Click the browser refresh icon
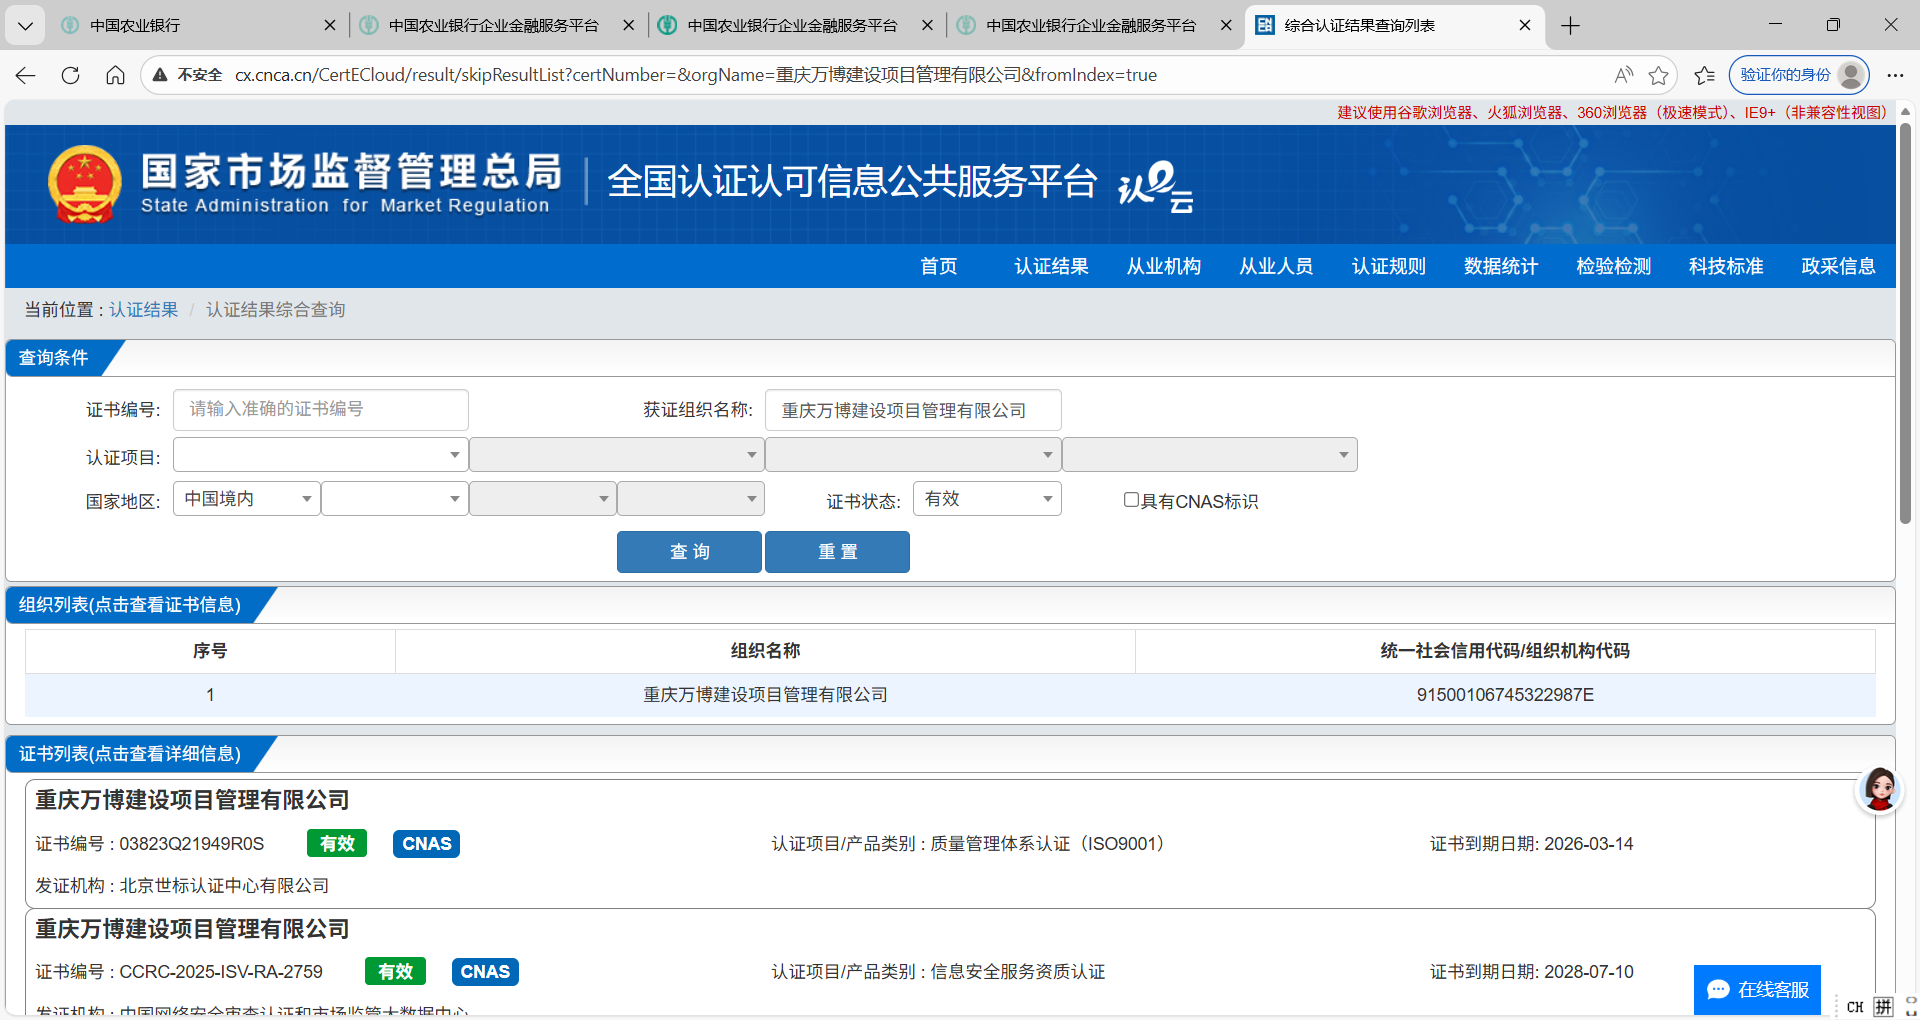Viewport: 1920px width, 1020px height. point(70,75)
